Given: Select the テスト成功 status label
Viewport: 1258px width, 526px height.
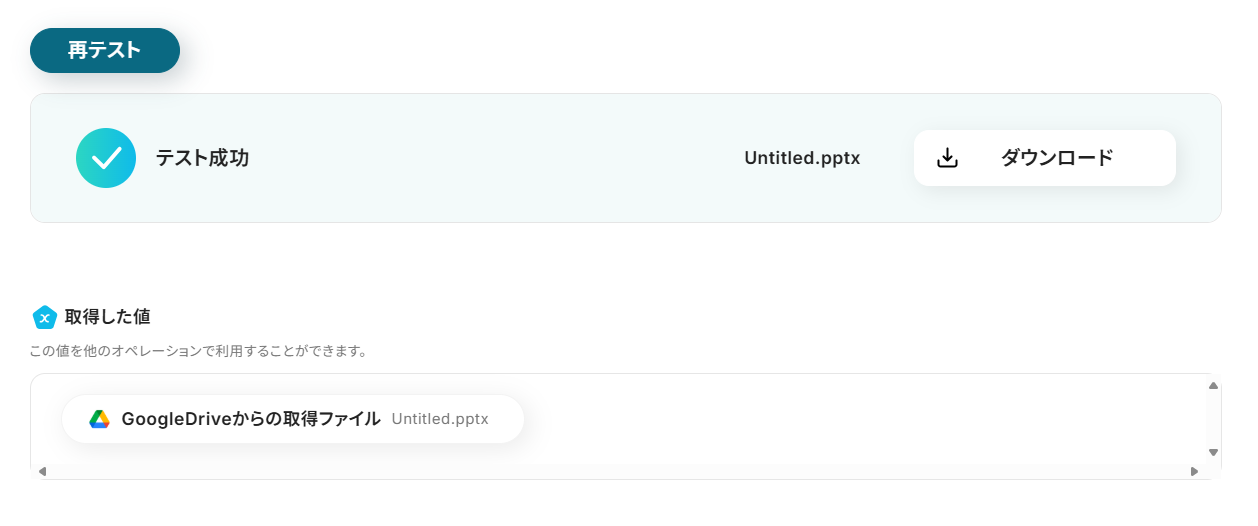Looking at the screenshot, I should [202, 158].
